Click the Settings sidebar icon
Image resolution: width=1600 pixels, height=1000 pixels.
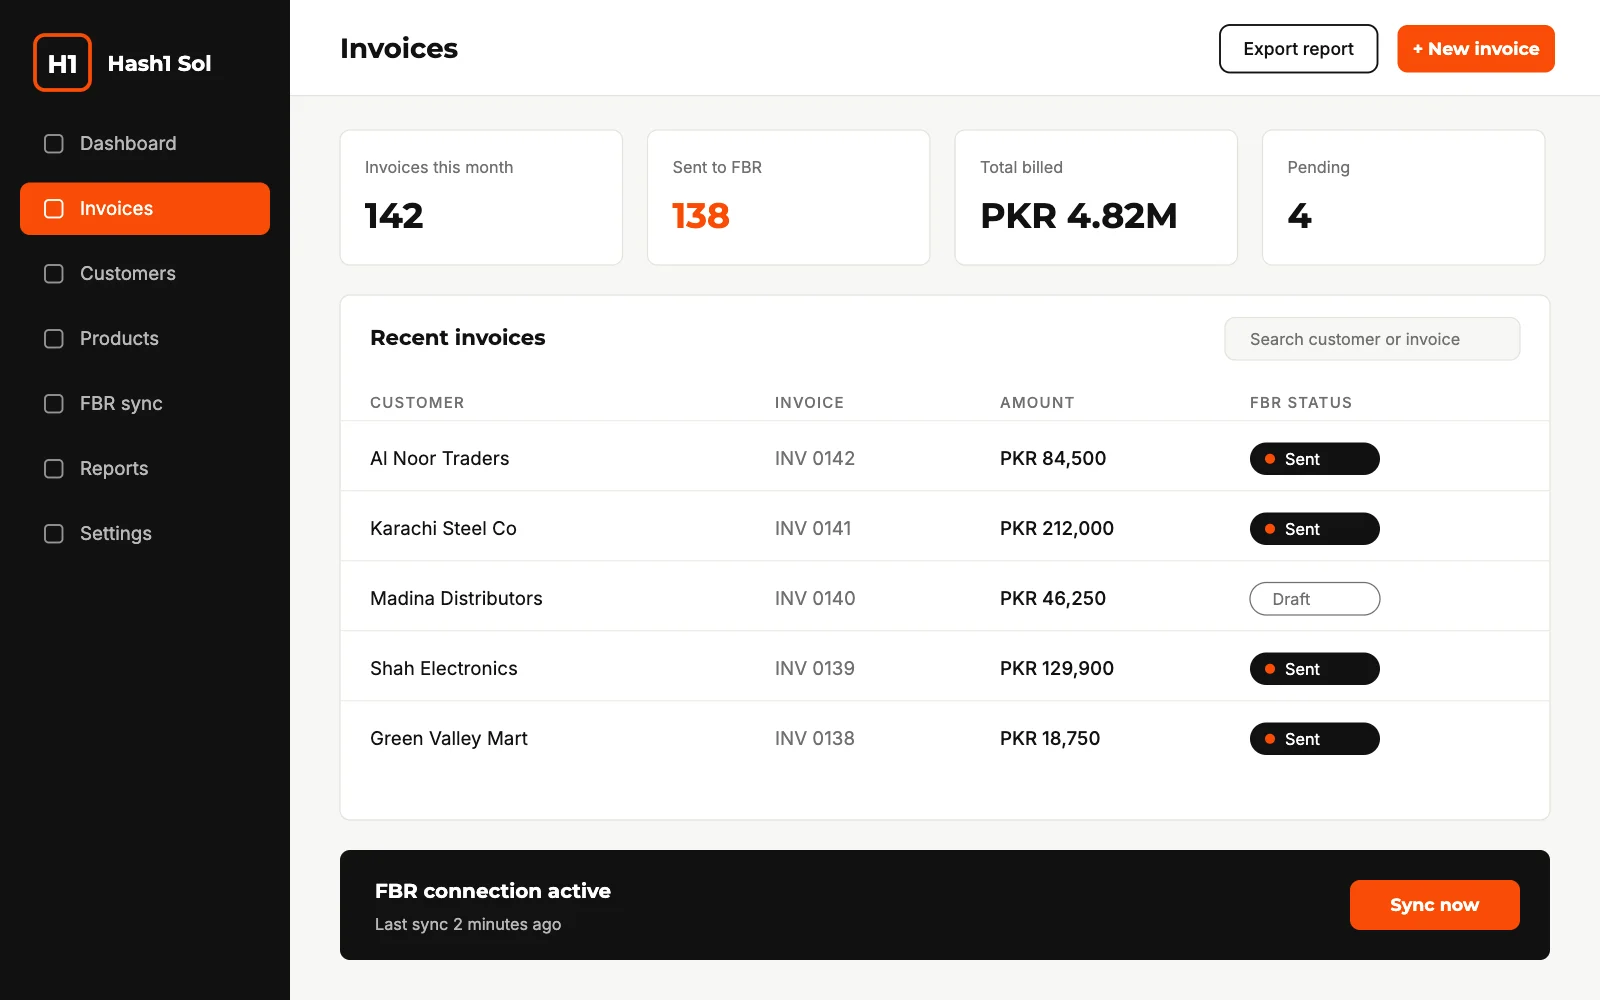click(54, 534)
